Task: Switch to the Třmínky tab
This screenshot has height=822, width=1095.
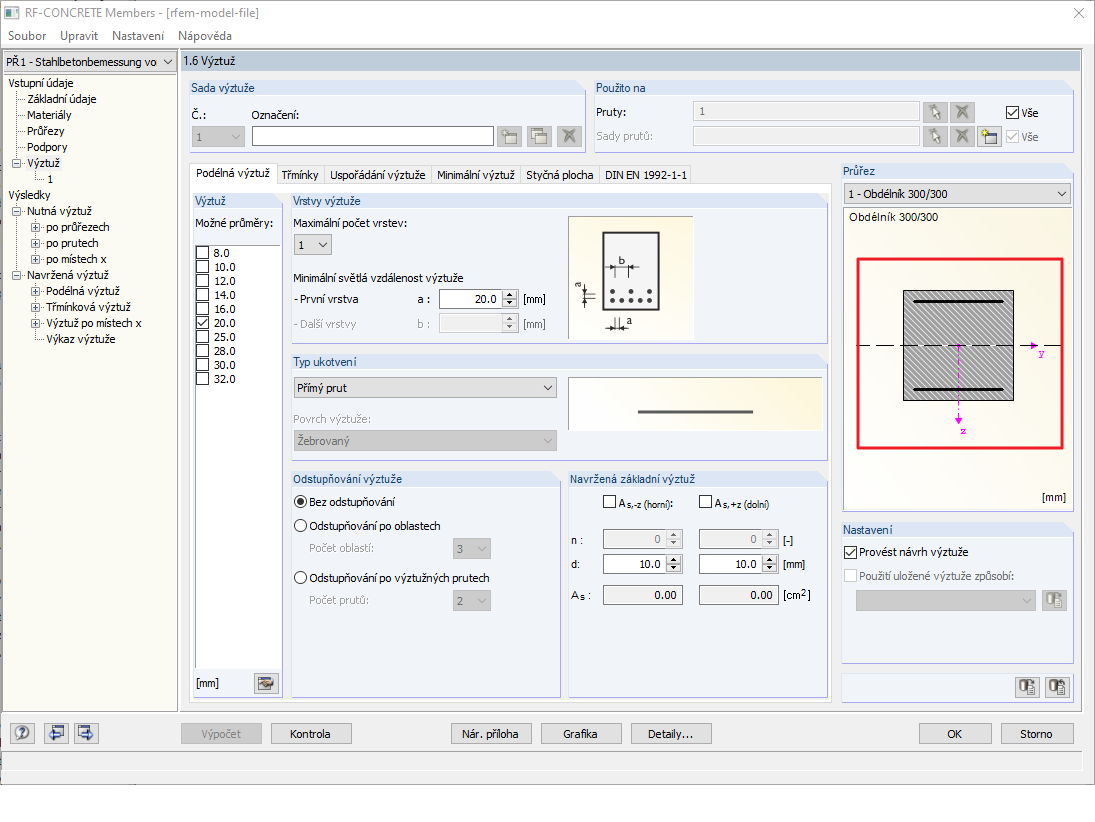Action: click(x=300, y=175)
